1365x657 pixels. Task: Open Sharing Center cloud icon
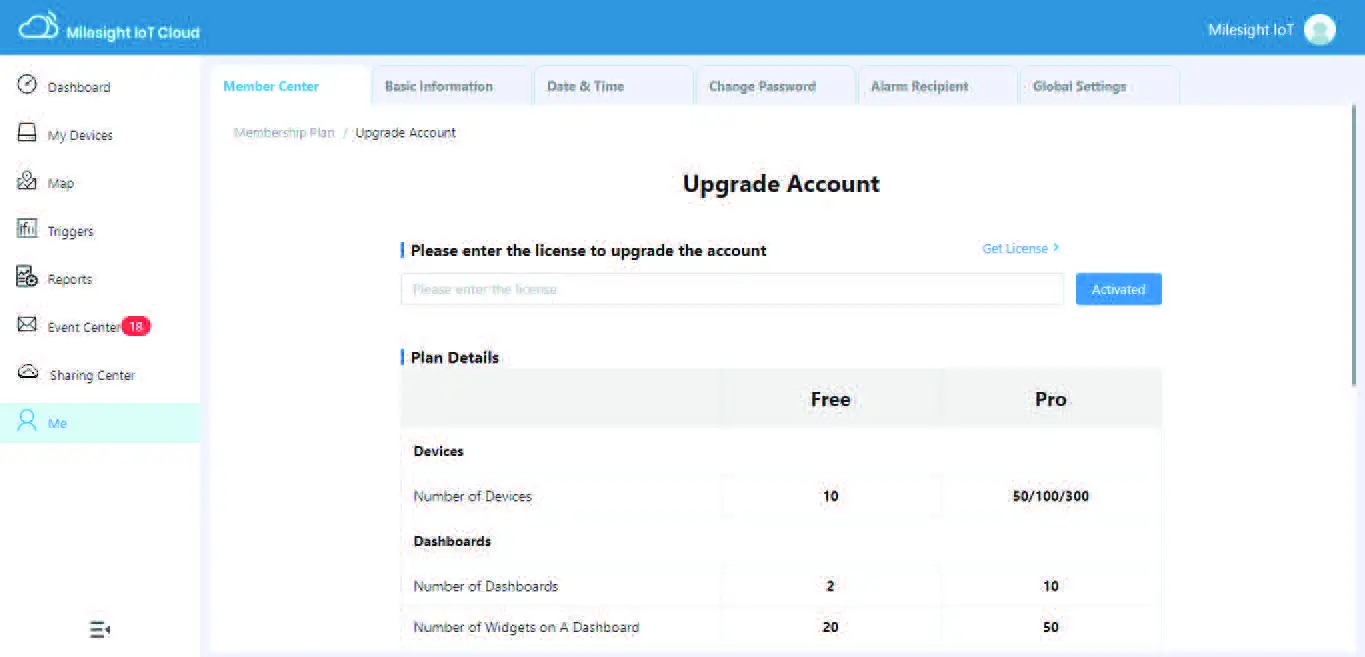coord(28,373)
